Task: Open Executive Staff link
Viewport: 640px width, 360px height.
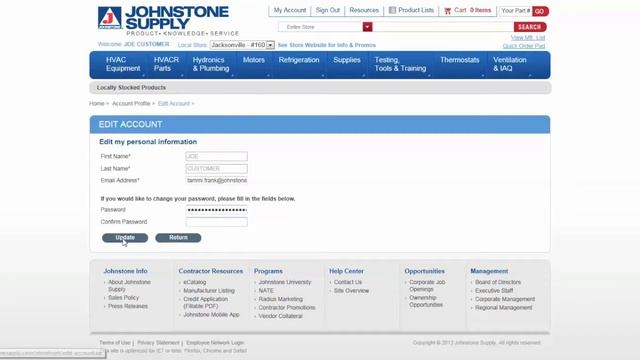Action: 494,291
